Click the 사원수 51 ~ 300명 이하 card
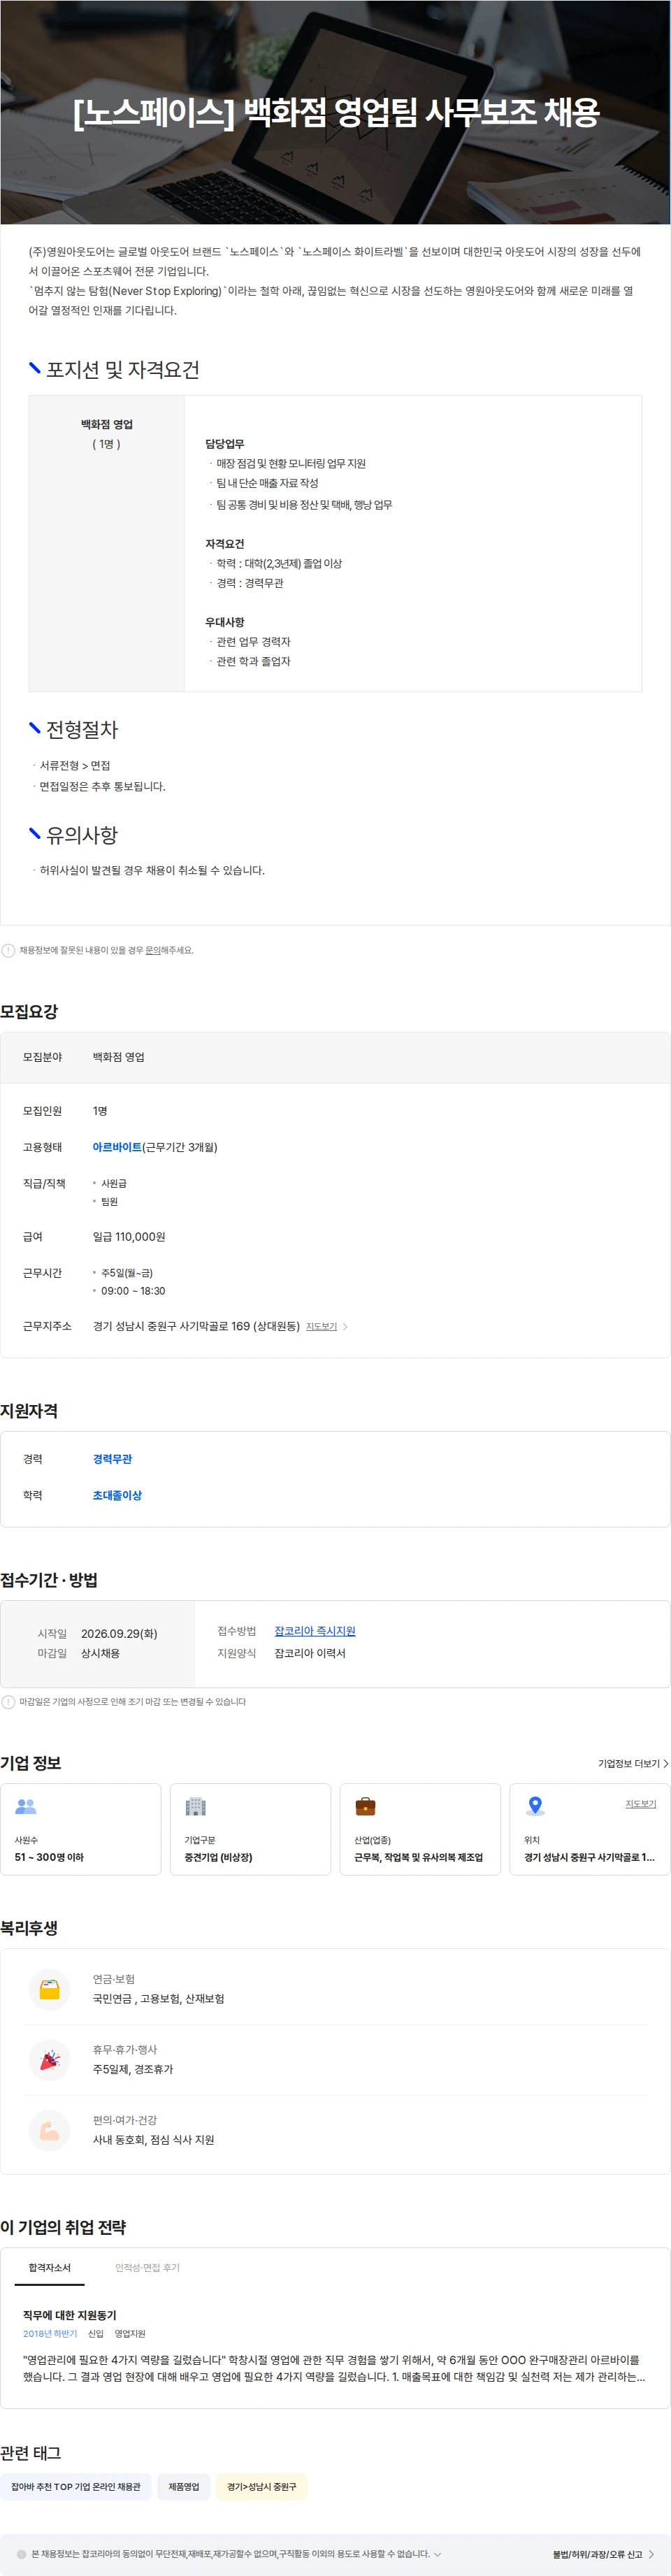671x2576 pixels. tap(81, 1829)
